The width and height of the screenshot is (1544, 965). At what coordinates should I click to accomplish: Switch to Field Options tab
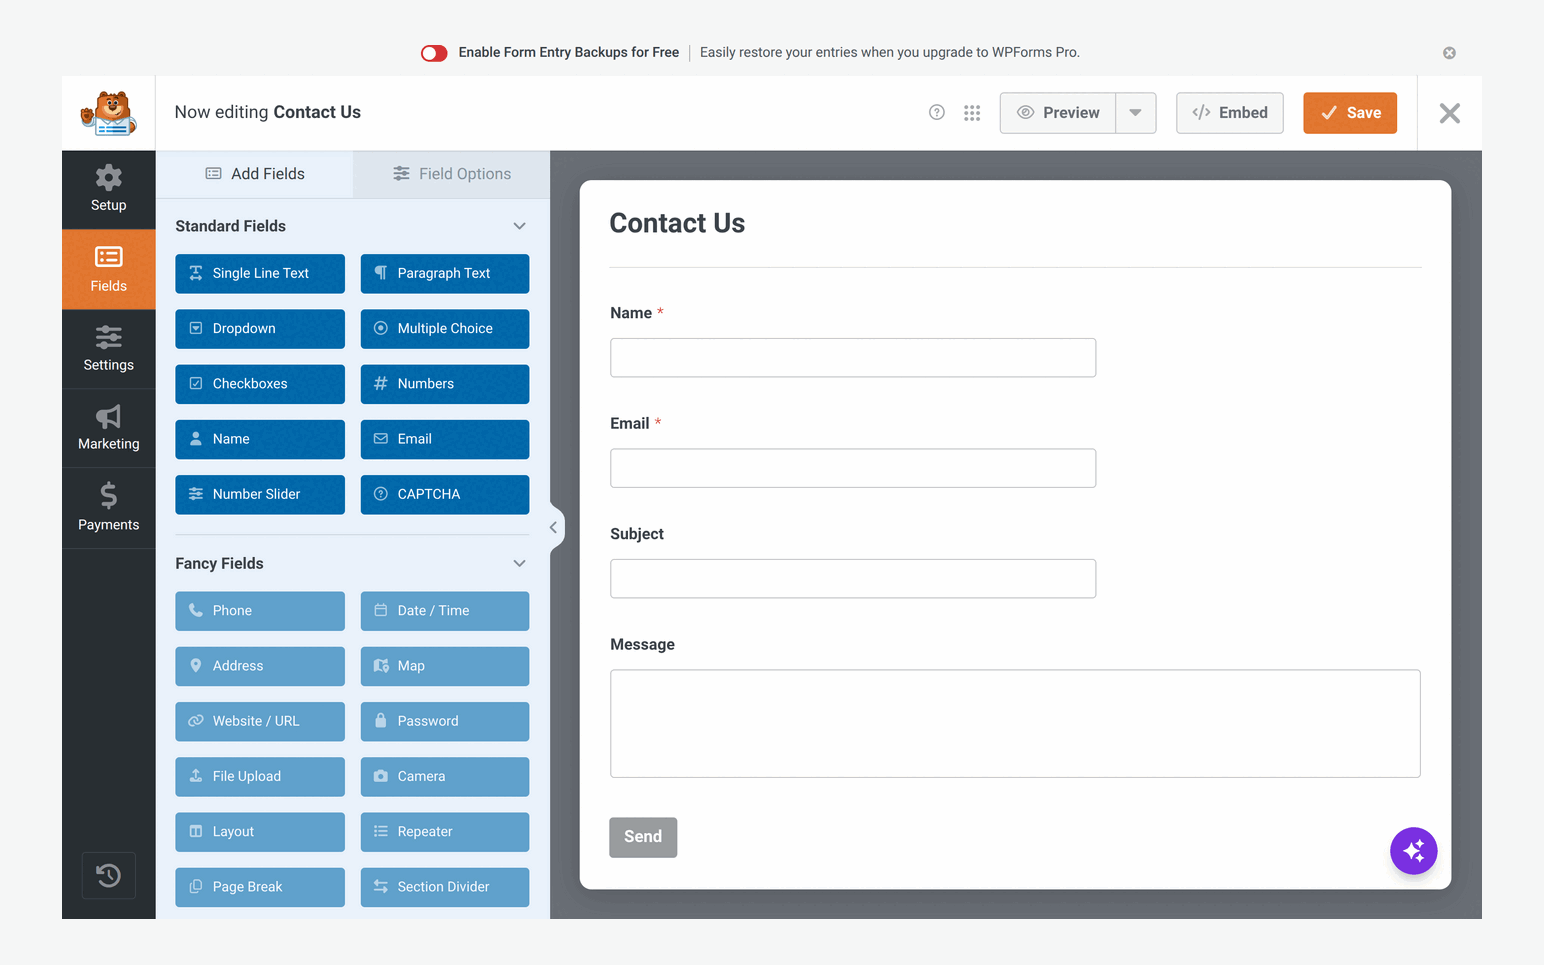tap(451, 174)
